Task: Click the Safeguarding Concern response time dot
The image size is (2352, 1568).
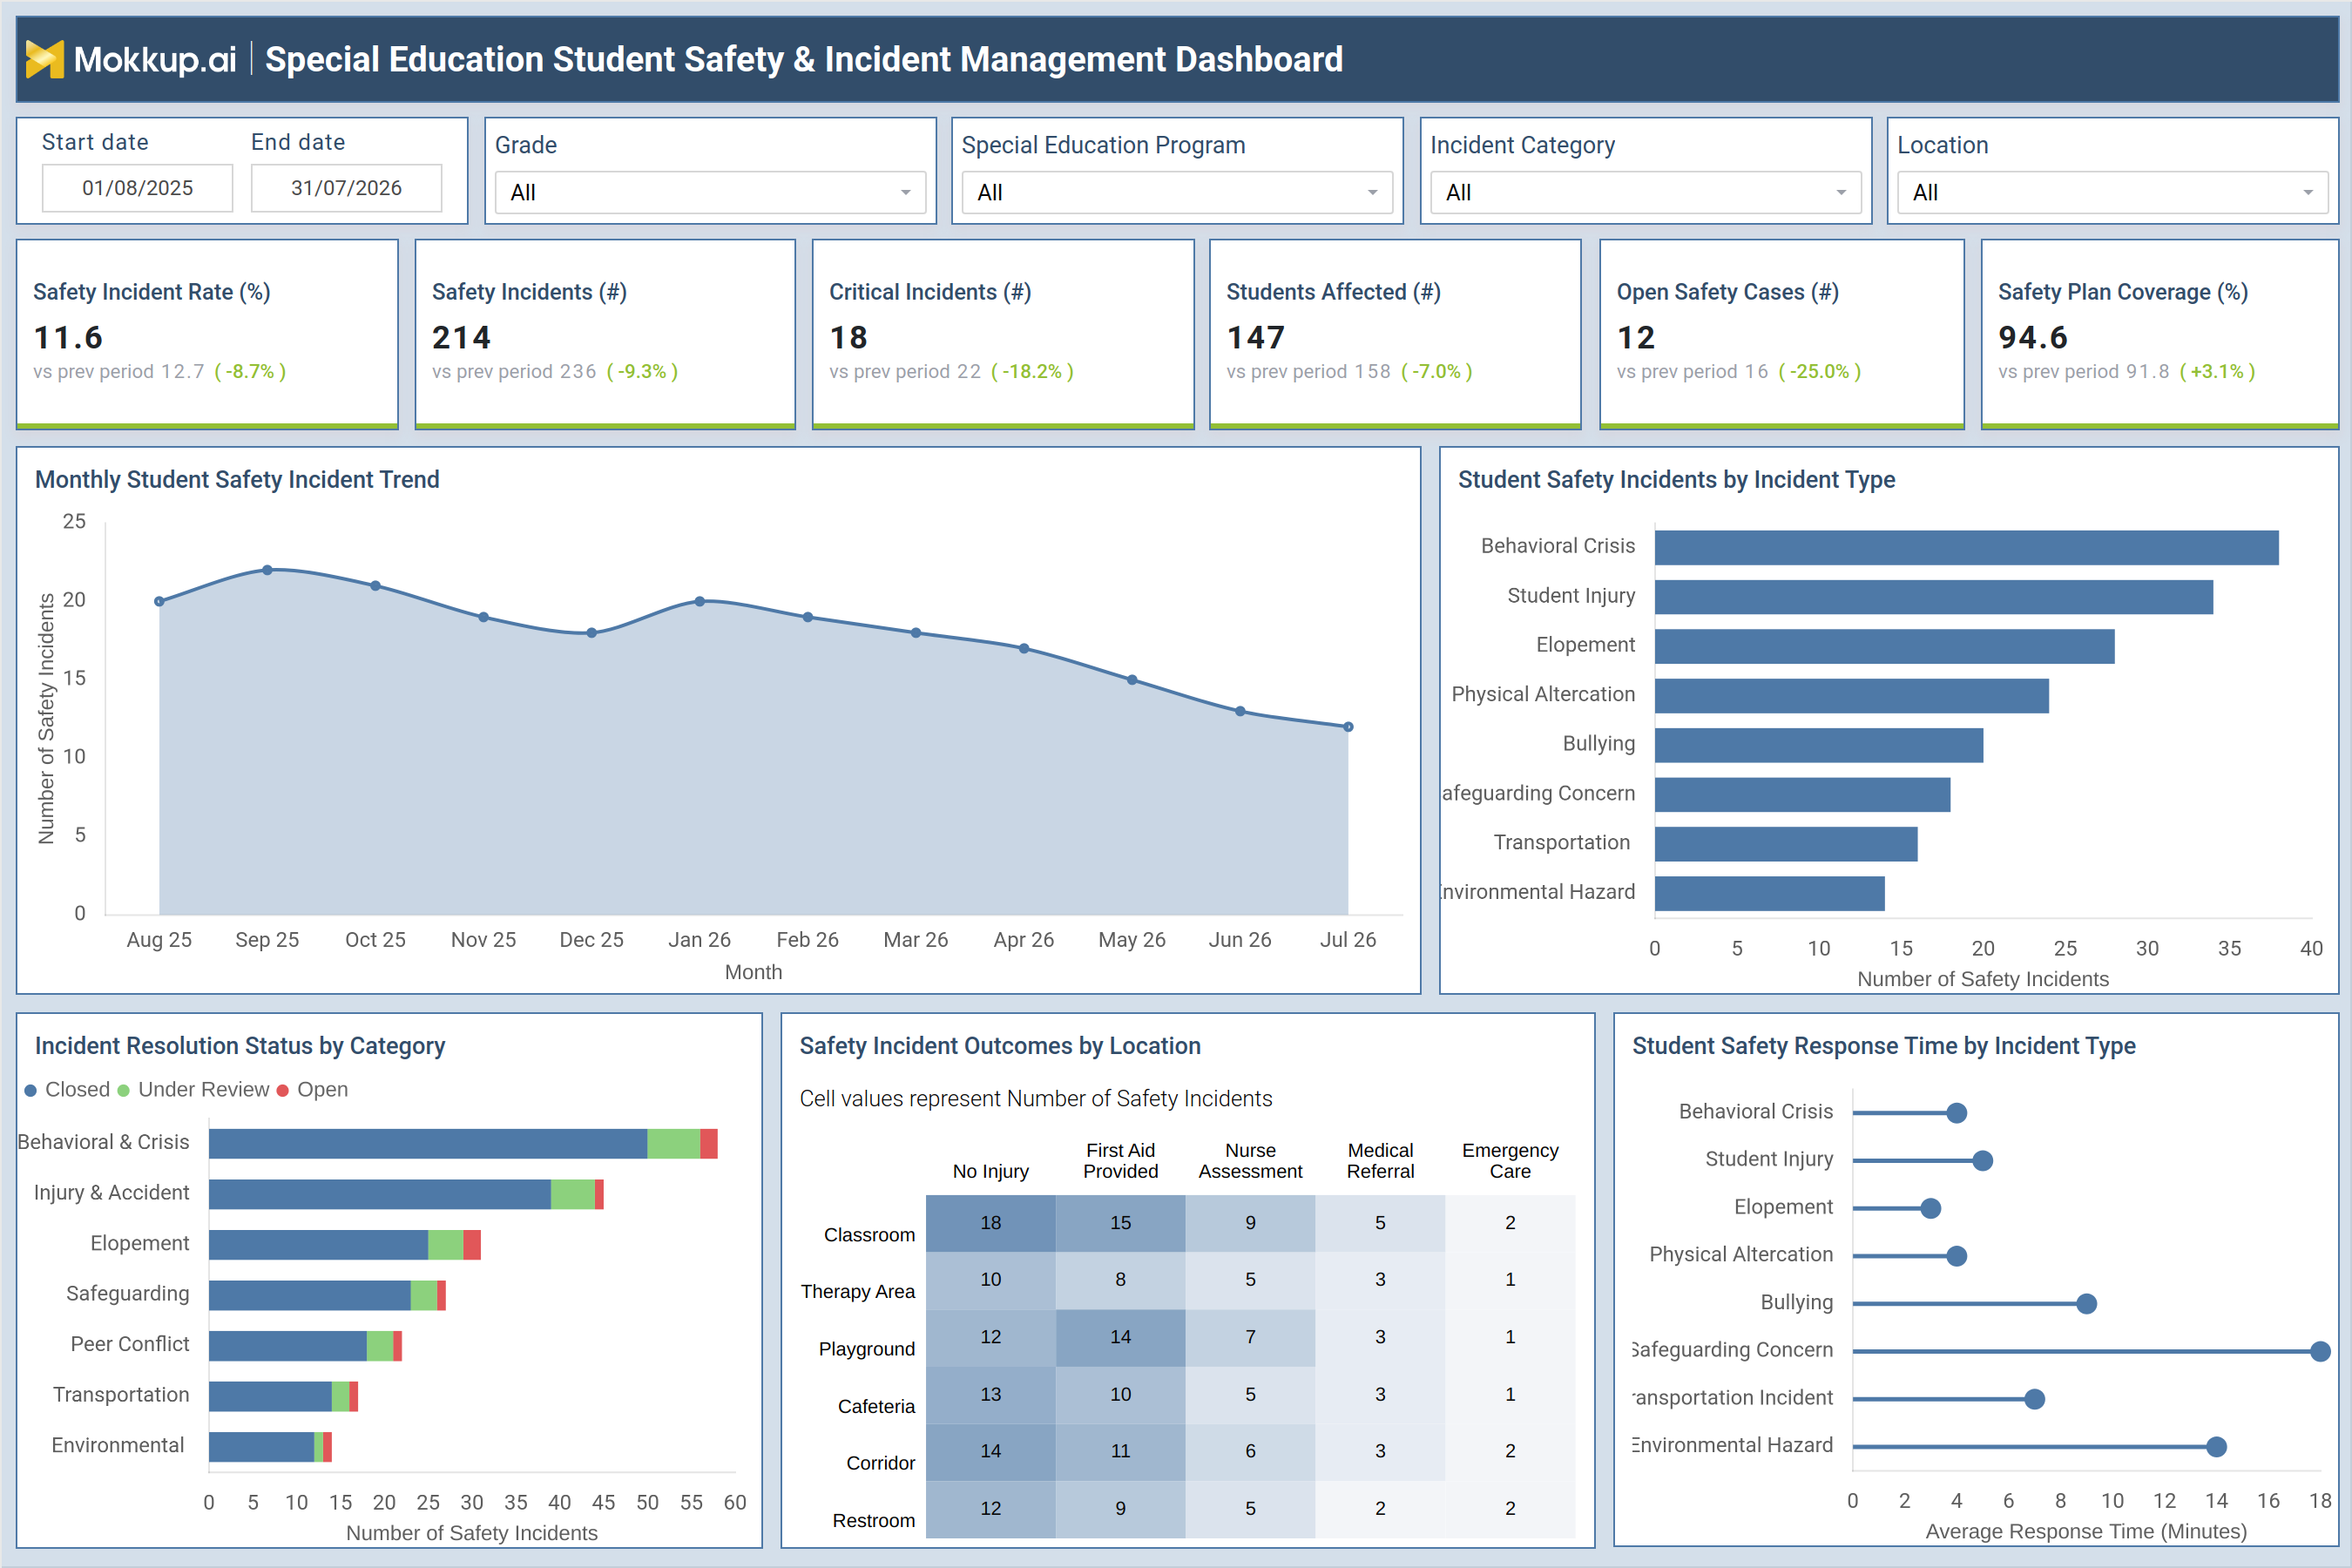Action: coord(2320,1352)
